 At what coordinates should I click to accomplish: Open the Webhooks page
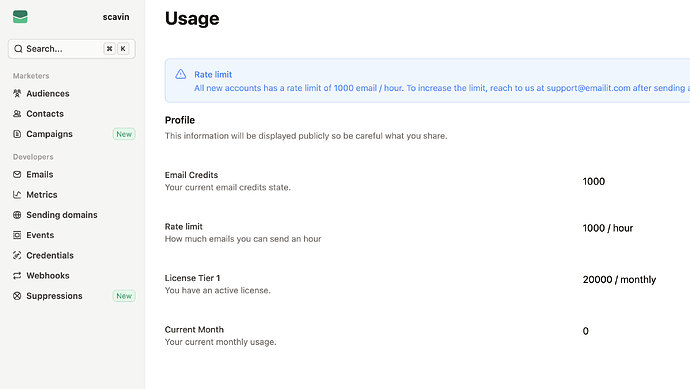click(x=48, y=275)
